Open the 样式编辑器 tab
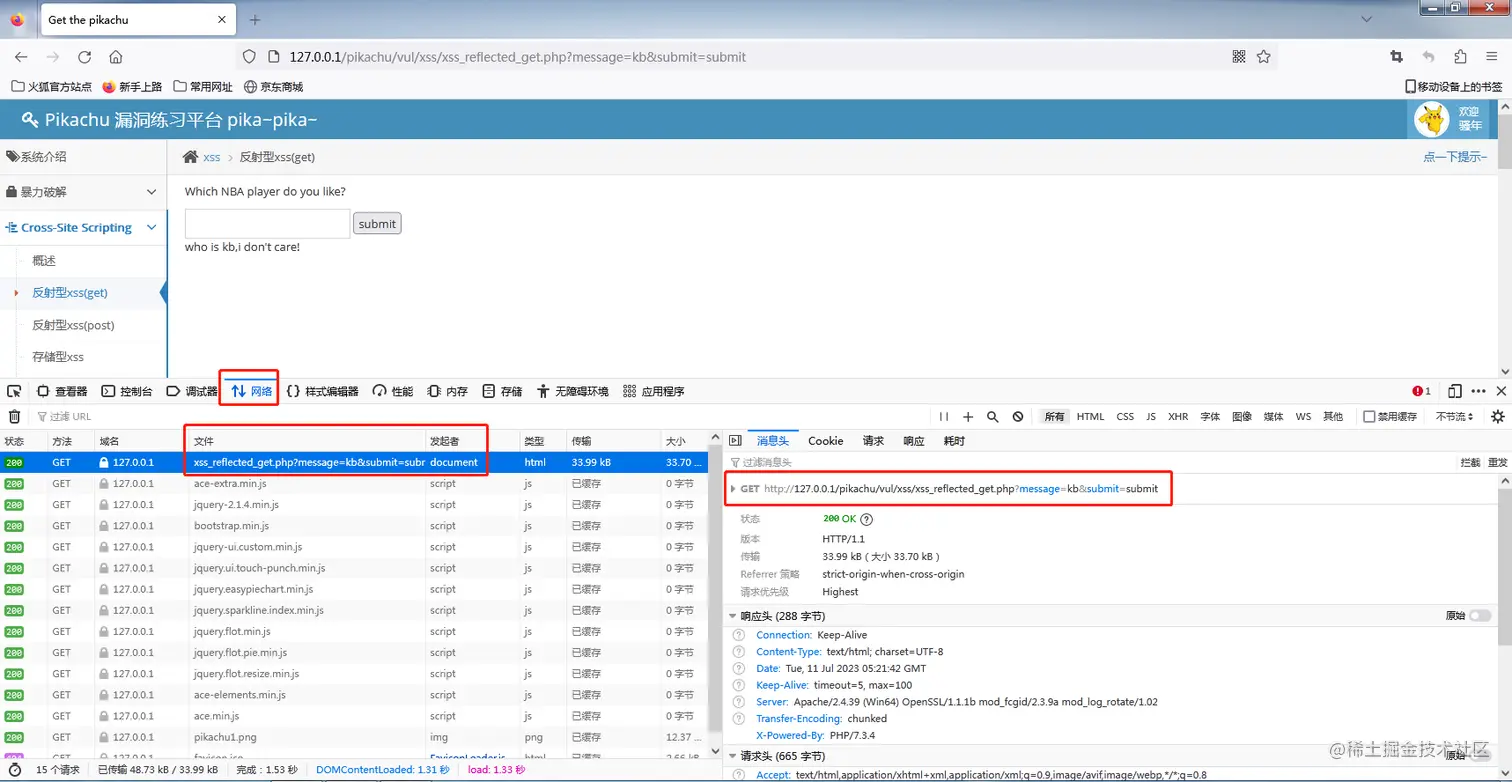Screen dimensions: 1512x782 click(x=322, y=391)
